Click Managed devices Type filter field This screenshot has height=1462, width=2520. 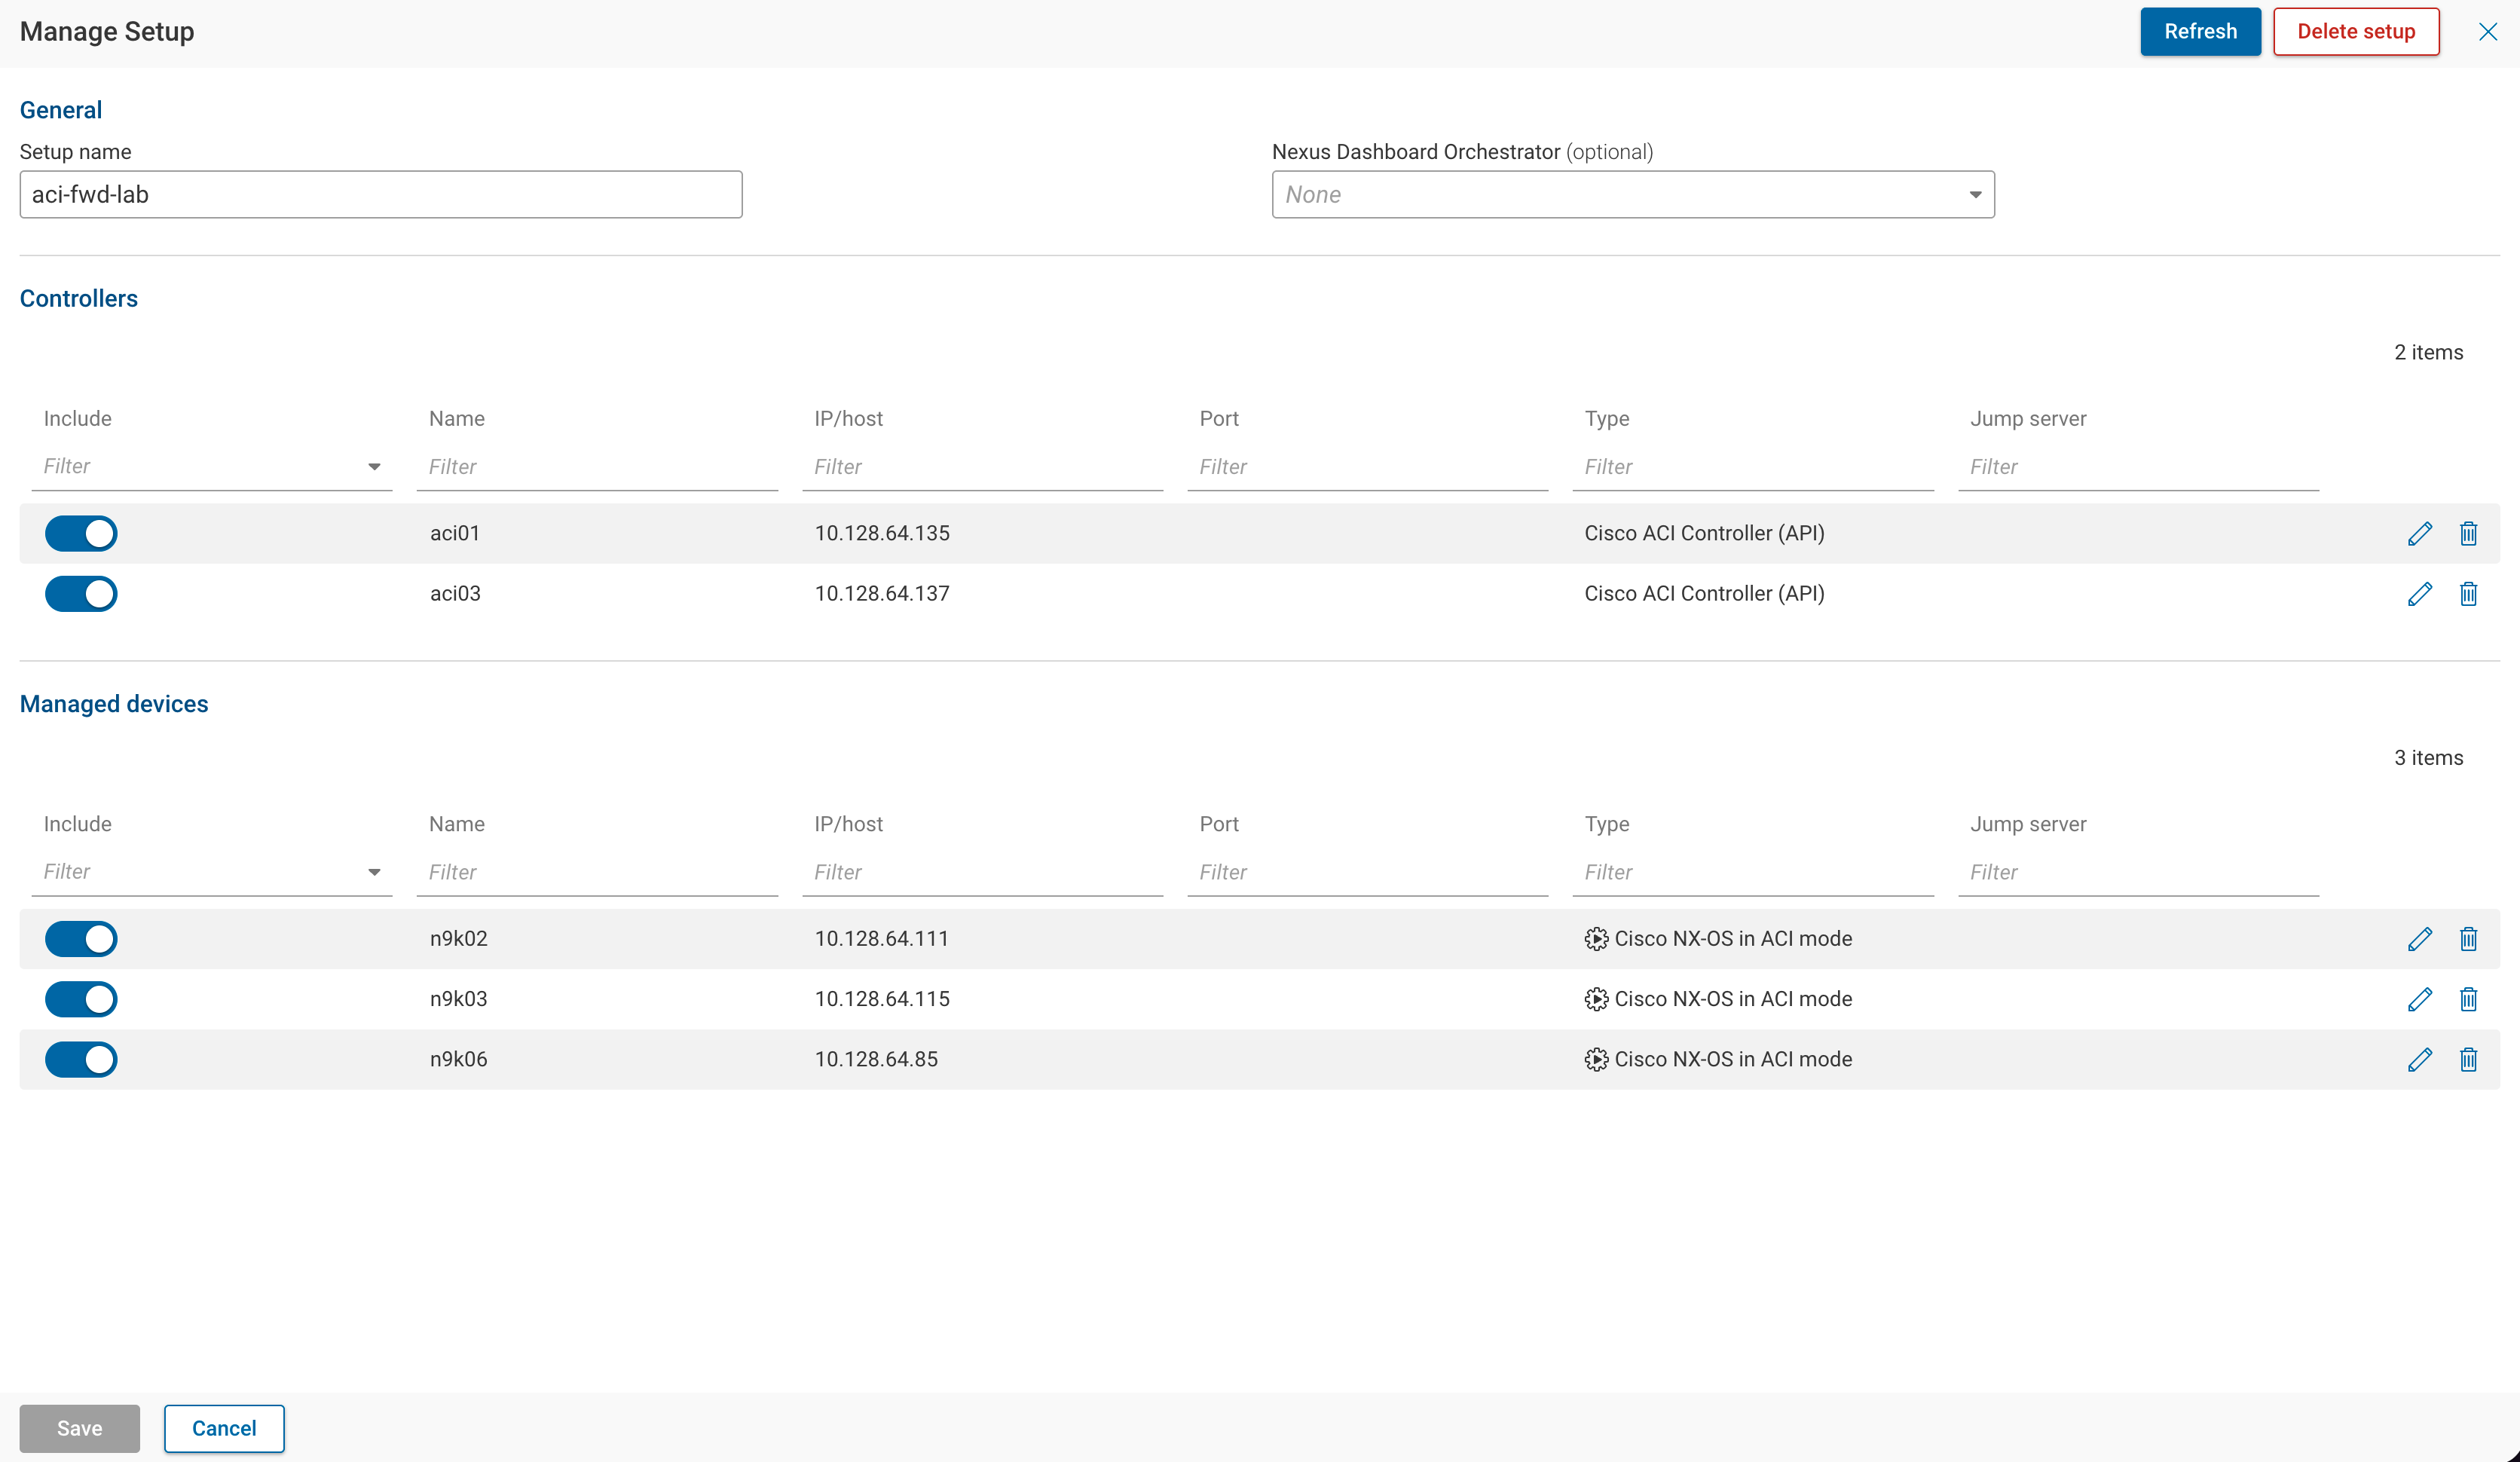(x=1753, y=872)
